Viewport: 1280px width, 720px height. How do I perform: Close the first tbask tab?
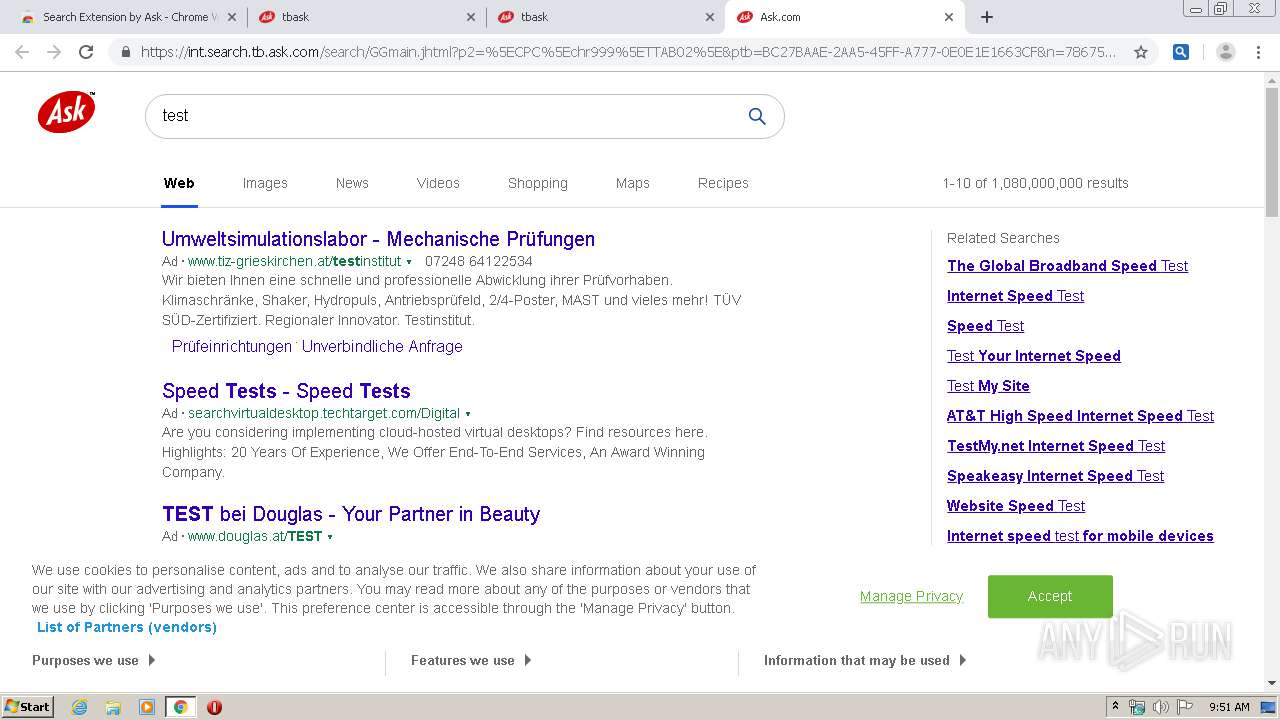coord(471,17)
